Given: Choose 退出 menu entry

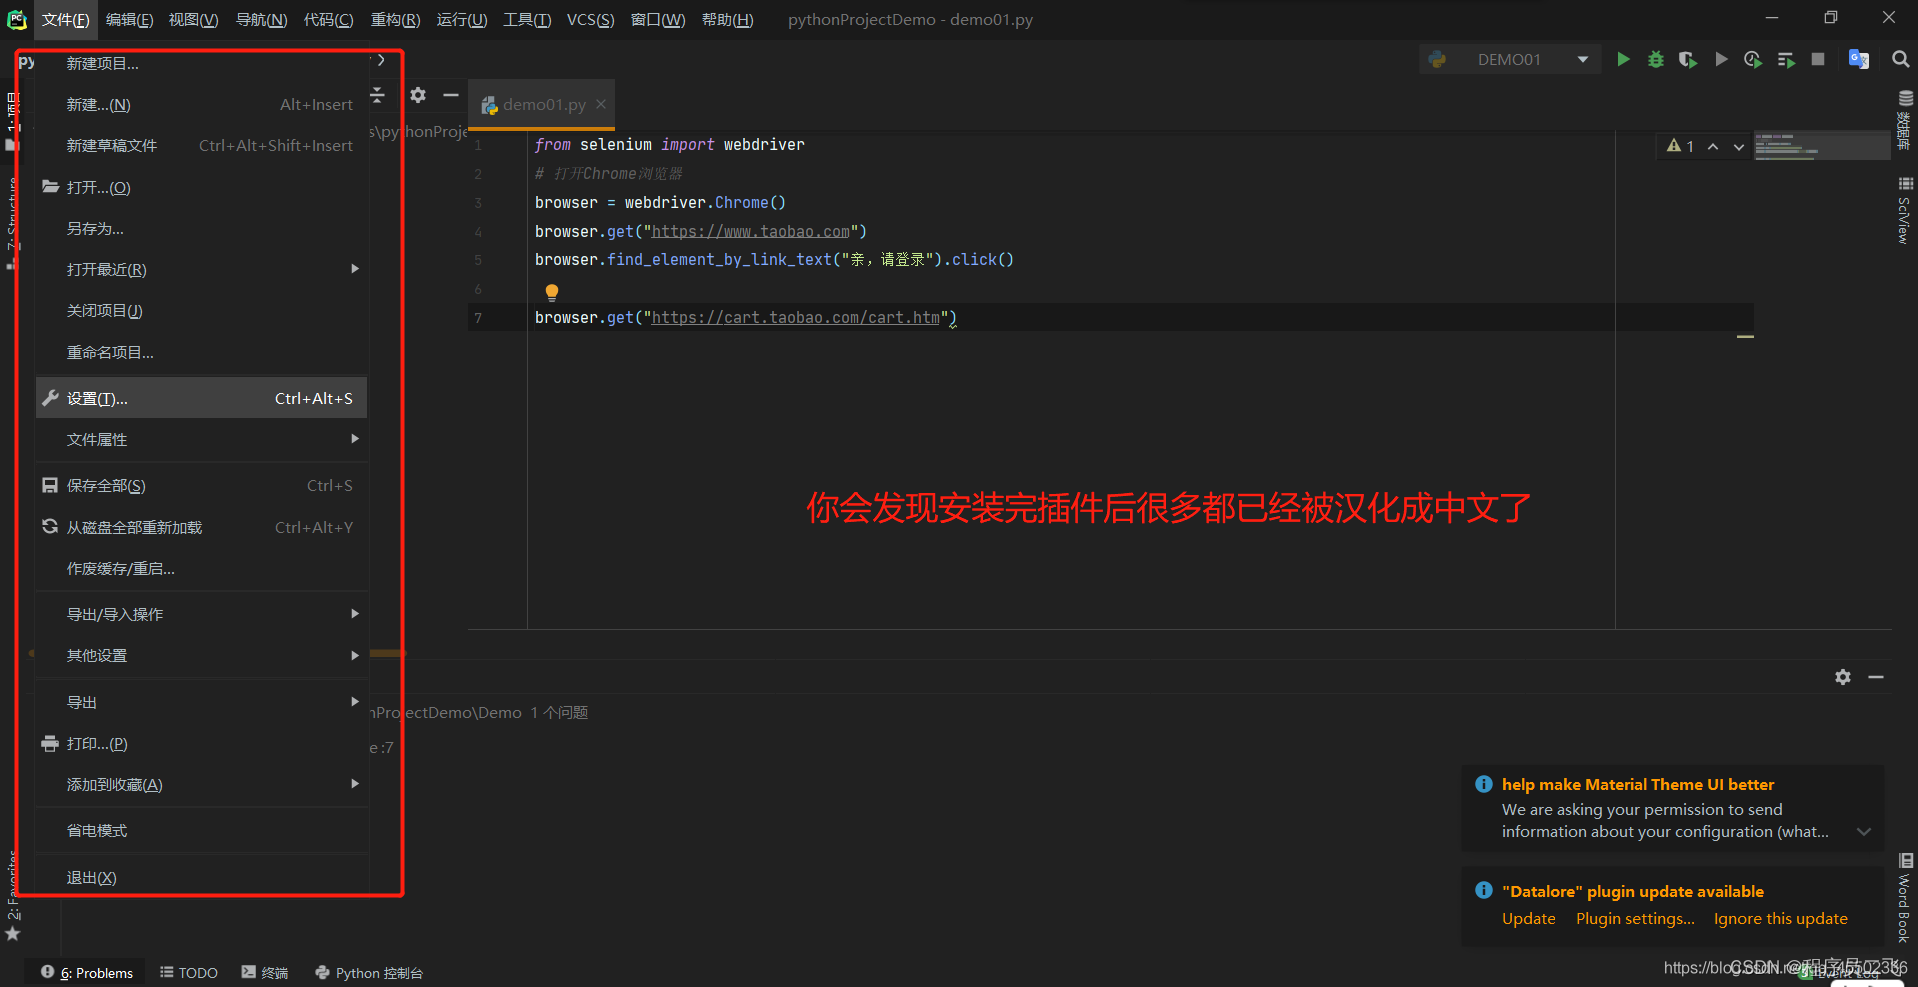Looking at the screenshot, I should 202,877.
